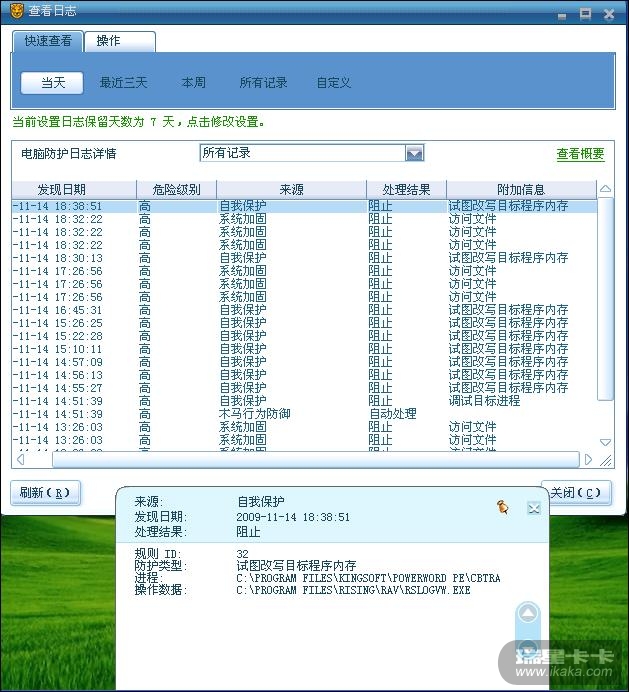
Task: Click the horizontal scrollbar thumb
Action: [x=316, y=459]
